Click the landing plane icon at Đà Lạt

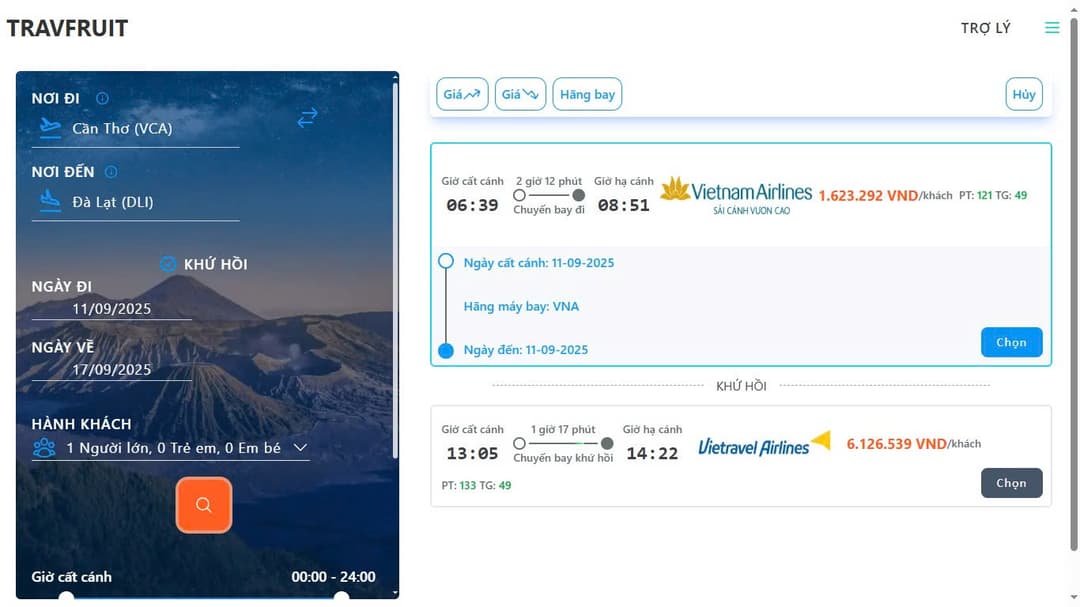point(50,201)
